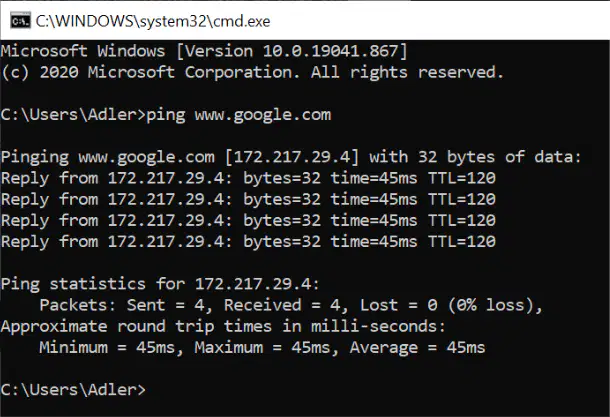Click the 'Ping statistics for 172.217.29.4' line
Viewport: 610px width, 417px height.
tap(160, 284)
